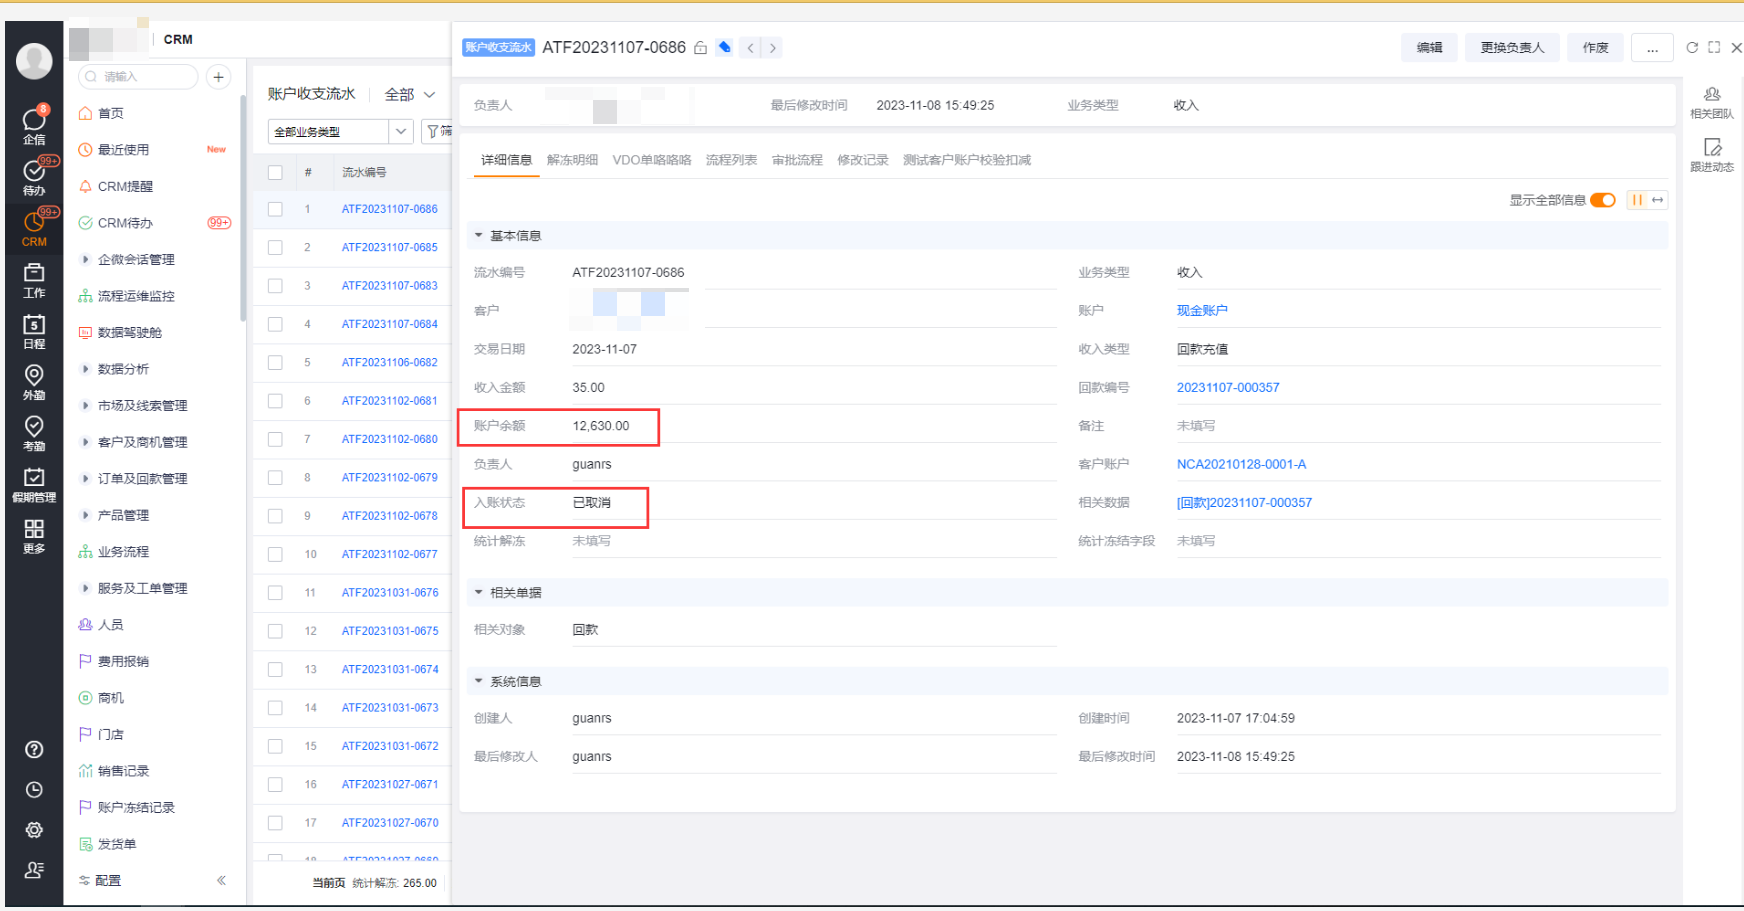
Task: Select the checkbox in the list header
Action: pyautogui.click(x=275, y=171)
